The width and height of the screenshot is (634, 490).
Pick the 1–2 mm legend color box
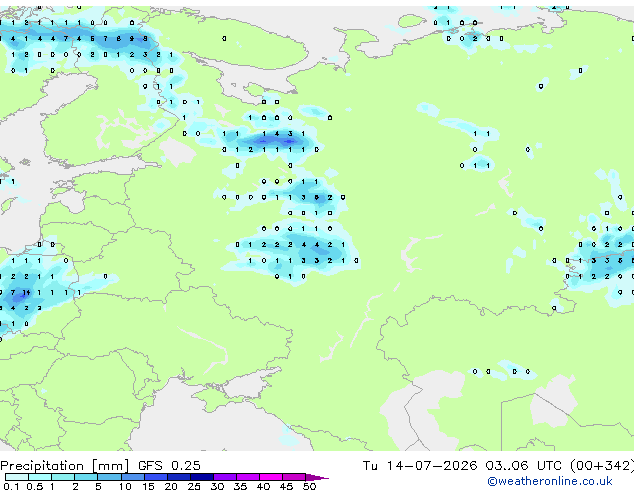[x=63, y=477]
